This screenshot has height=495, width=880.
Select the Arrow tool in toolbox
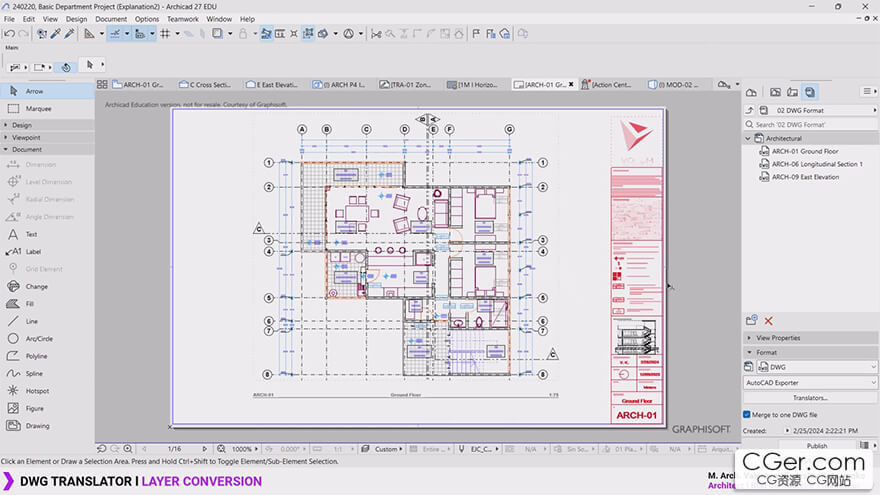tap(47, 91)
